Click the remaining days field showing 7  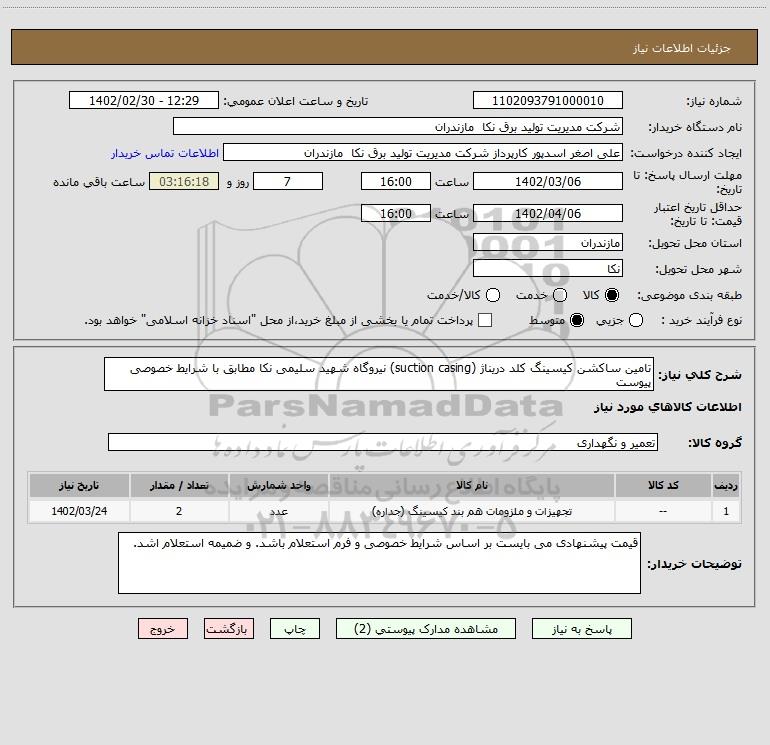click(x=288, y=181)
